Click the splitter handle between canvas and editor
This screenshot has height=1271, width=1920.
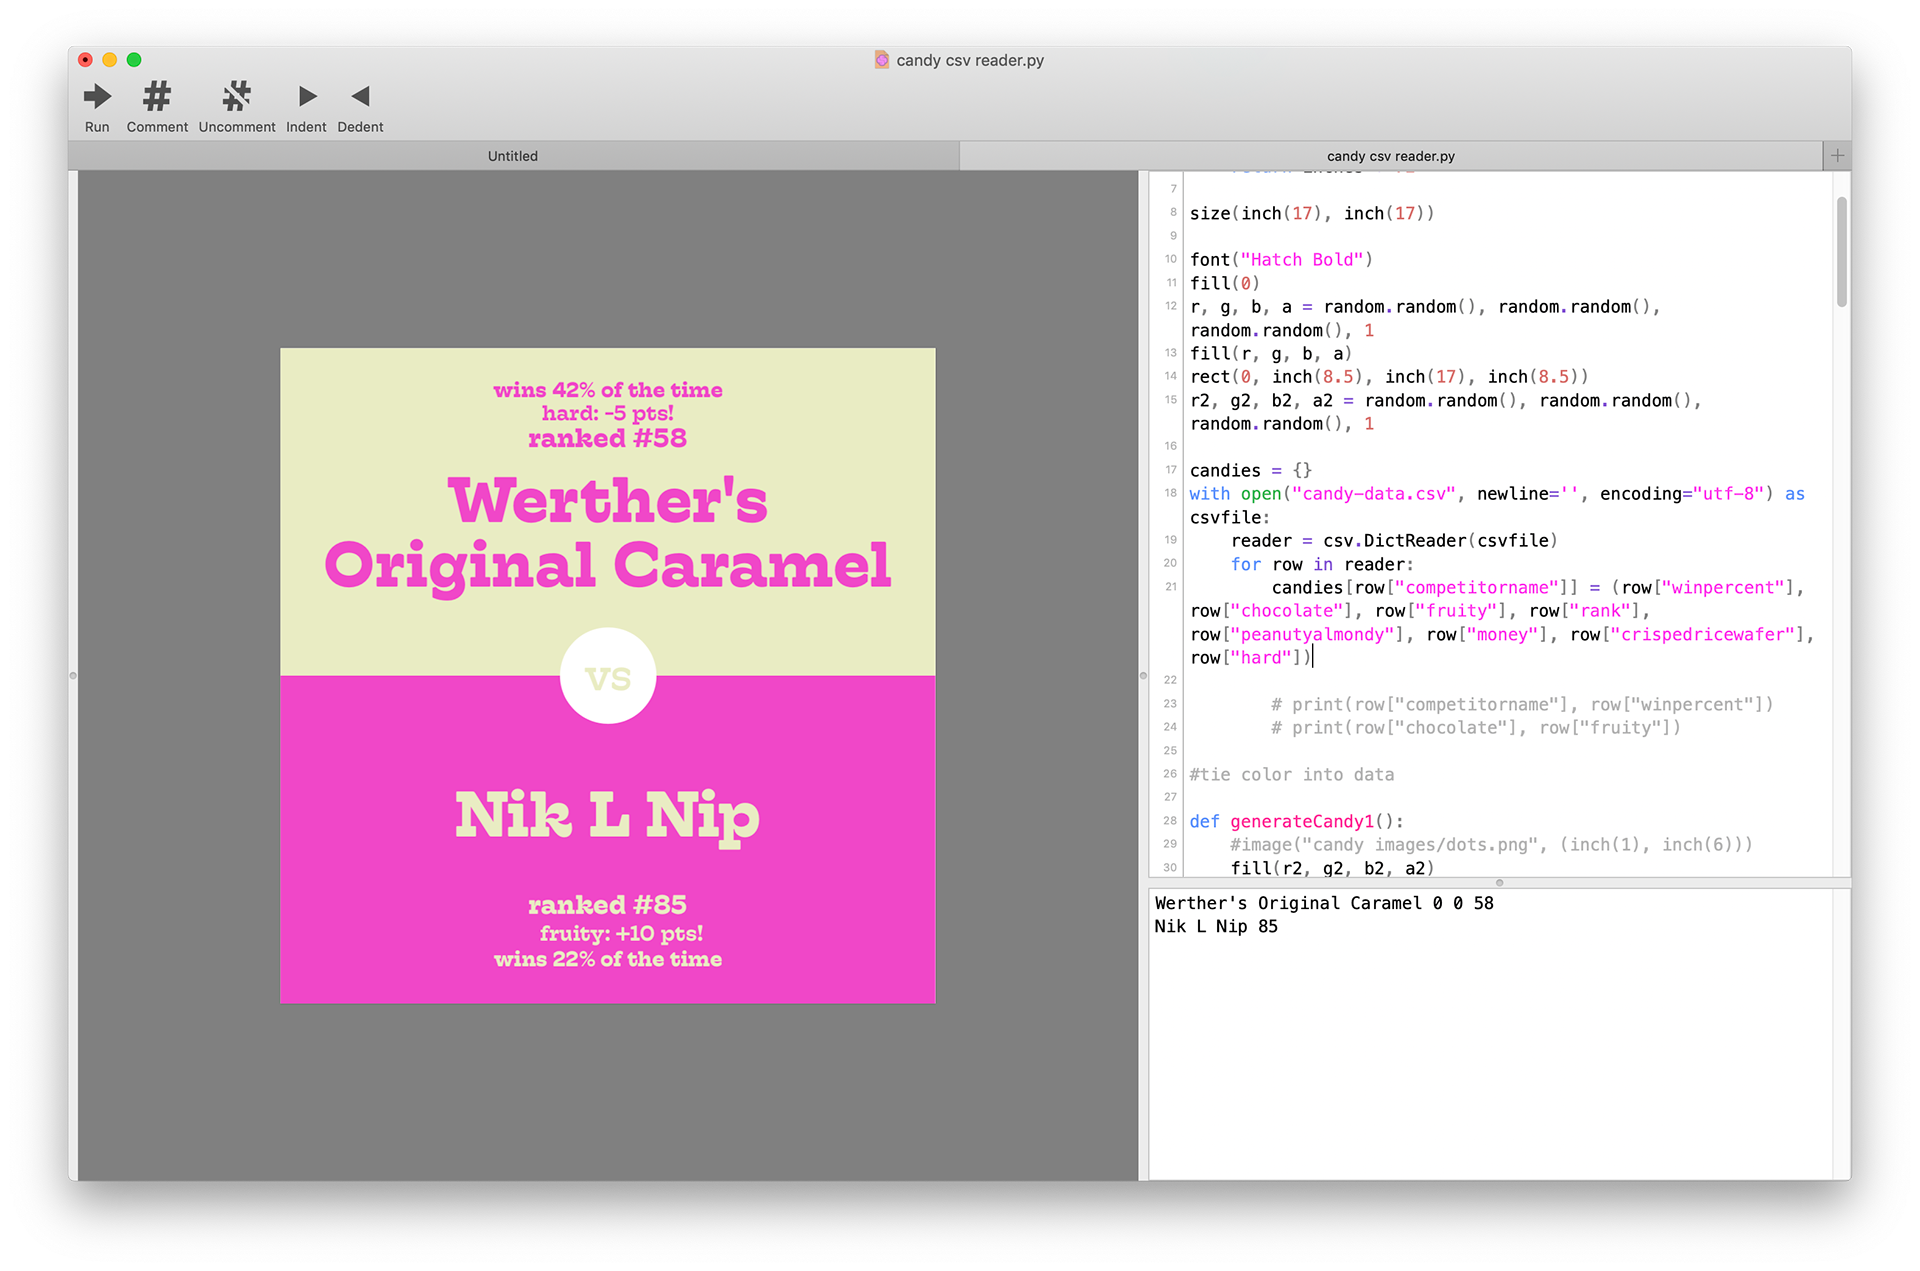[1143, 676]
